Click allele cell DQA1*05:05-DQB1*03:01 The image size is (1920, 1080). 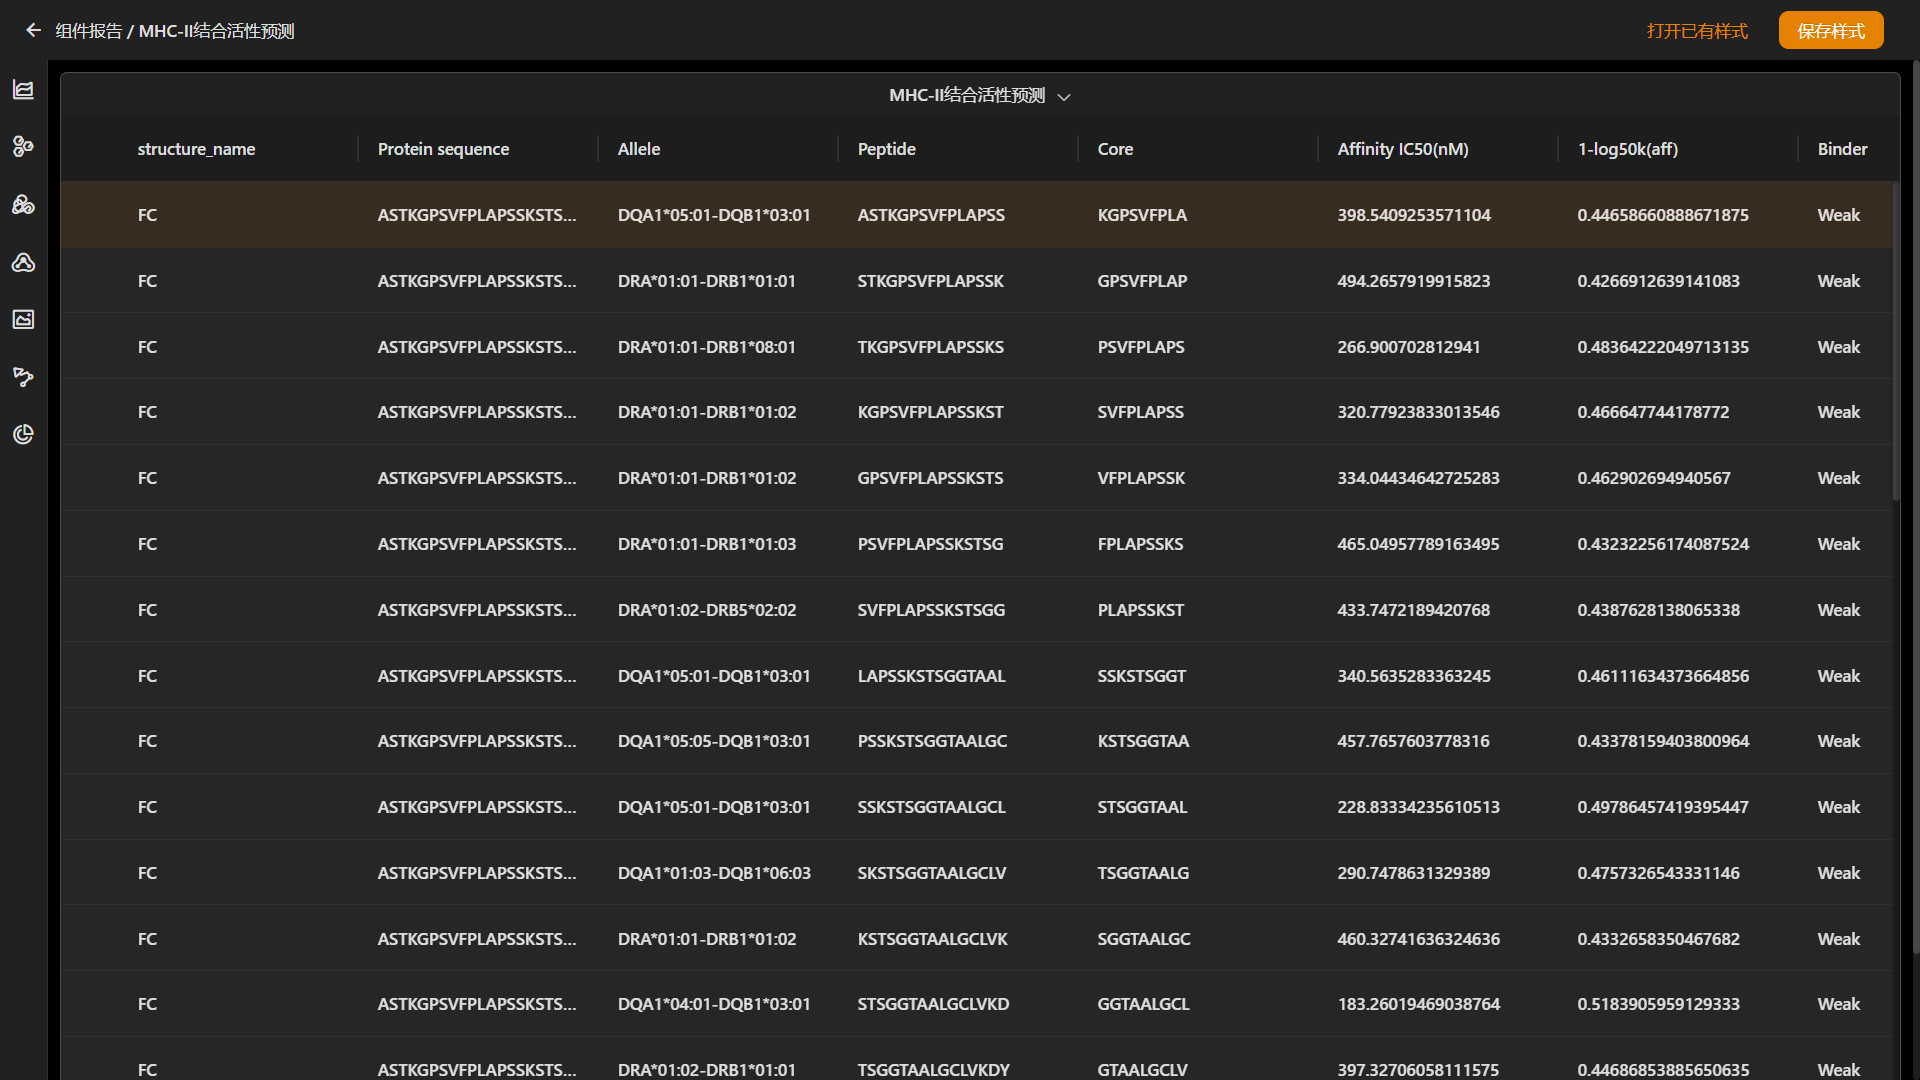pyautogui.click(x=714, y=741)
